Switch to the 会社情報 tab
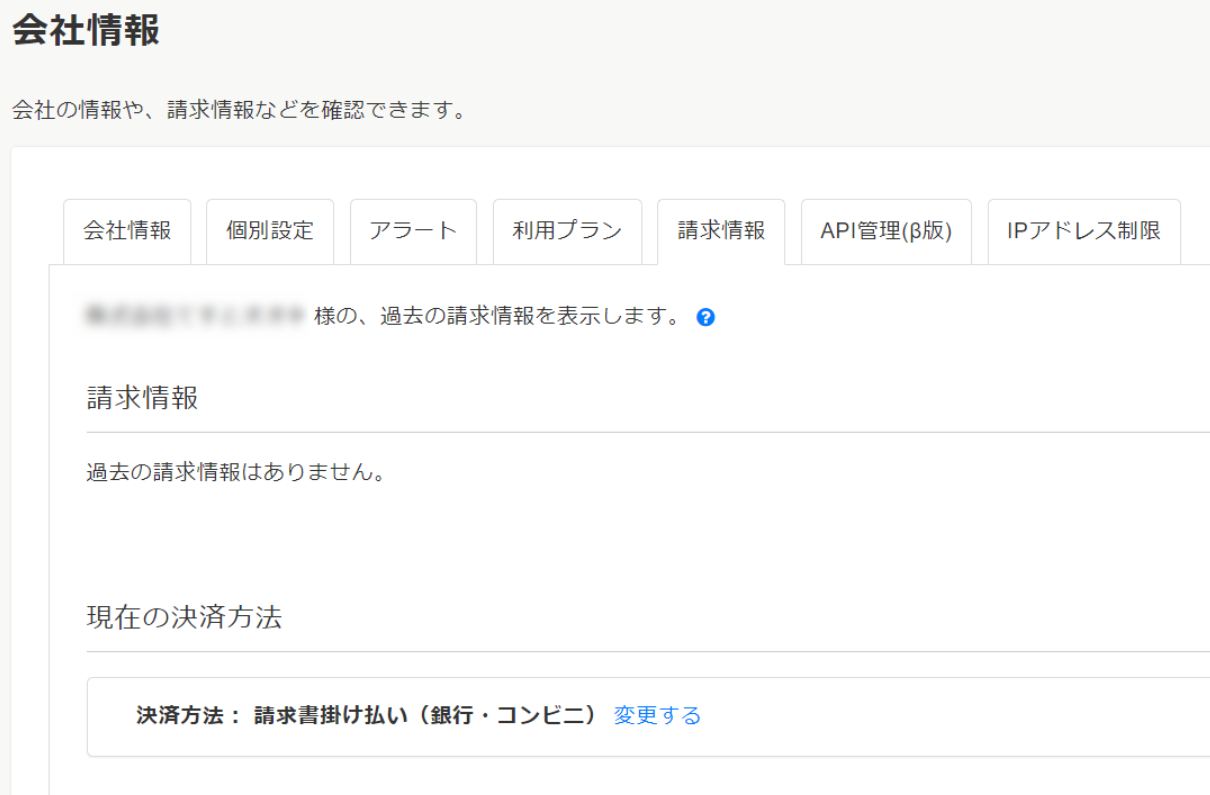The width and height of the screenshot is (1210, 795). pos(127,231)
